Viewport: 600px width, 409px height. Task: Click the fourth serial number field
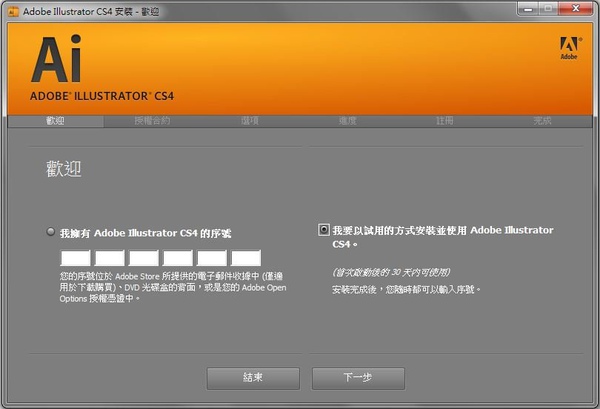[x=178, y=258]
